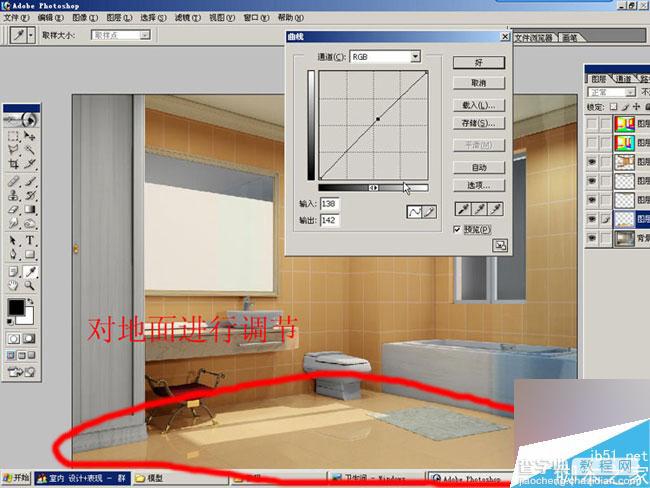The height and width of the screenshot is (488, 650).
Task: Select the Gradient tool
Action: [x=29, y=209]
